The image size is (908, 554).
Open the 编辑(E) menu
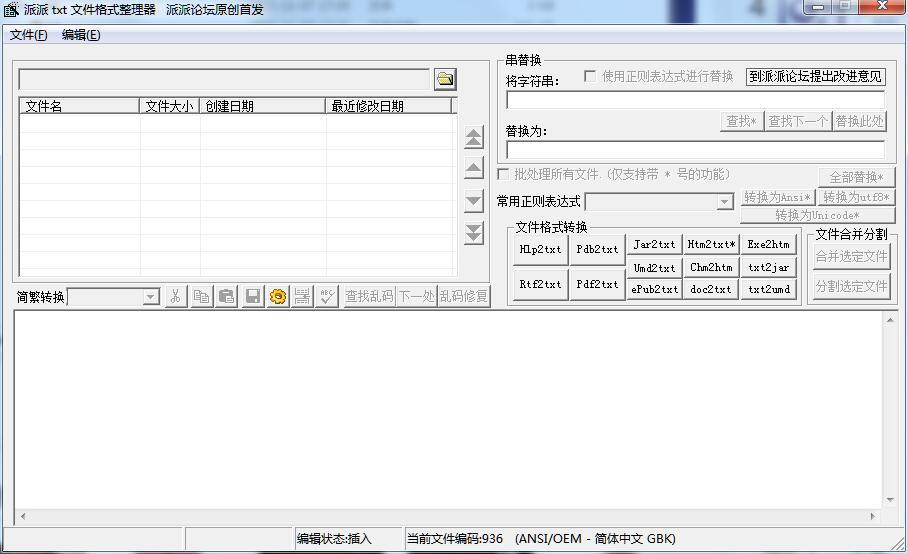coord(81,35)
